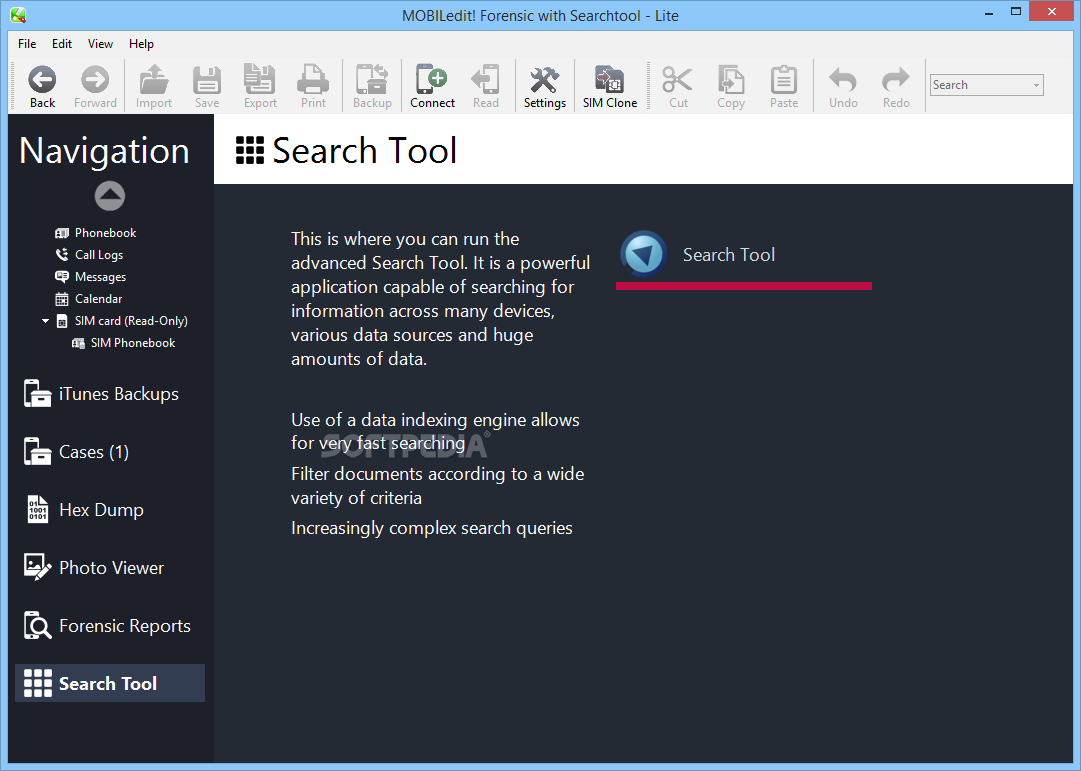Click the Hex Dump binary file icon

pos(37,510)
